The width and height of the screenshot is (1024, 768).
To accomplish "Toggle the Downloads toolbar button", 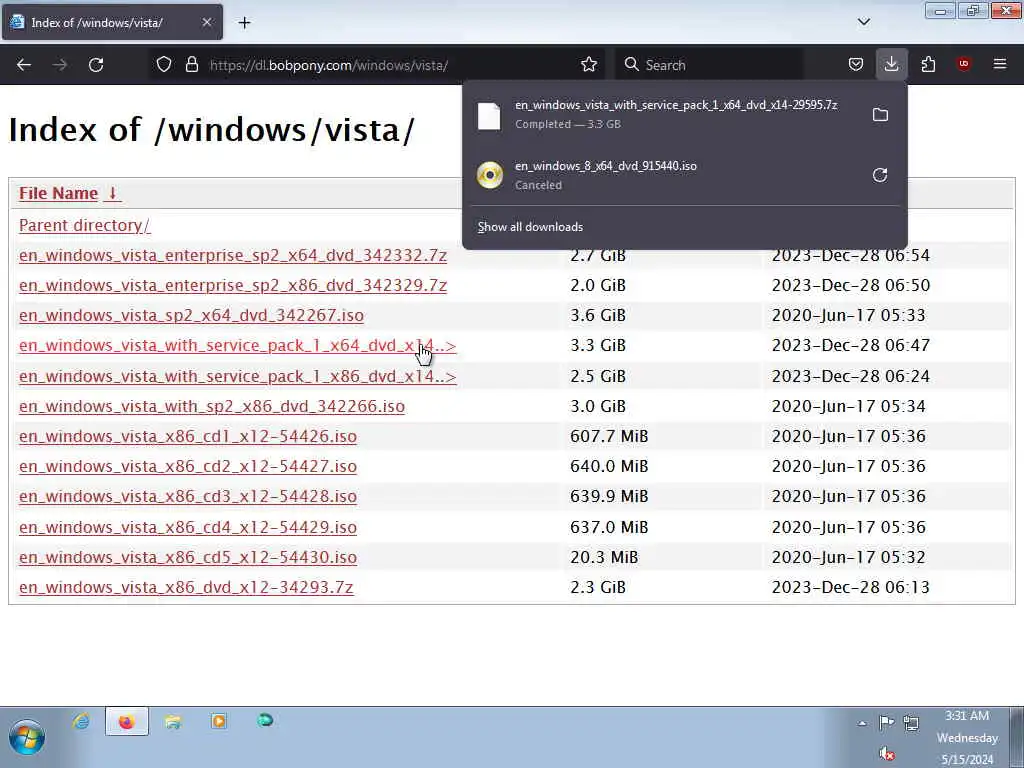I will pos(891,65).
